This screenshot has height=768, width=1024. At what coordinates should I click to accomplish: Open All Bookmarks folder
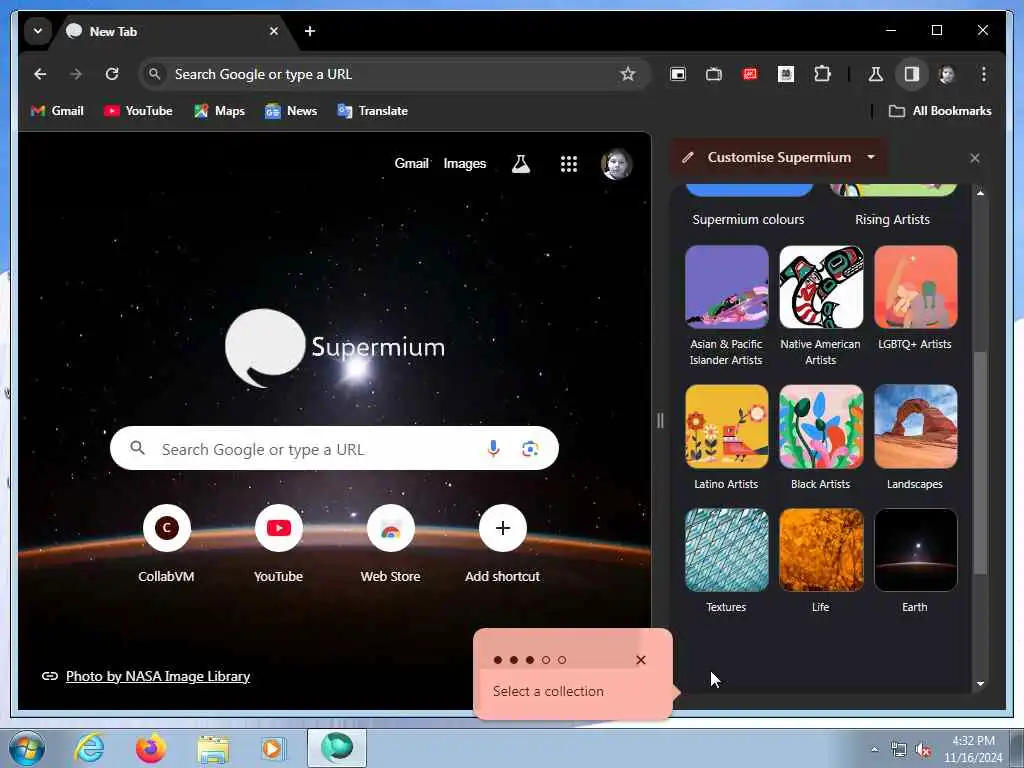click(x=940, y=111)
